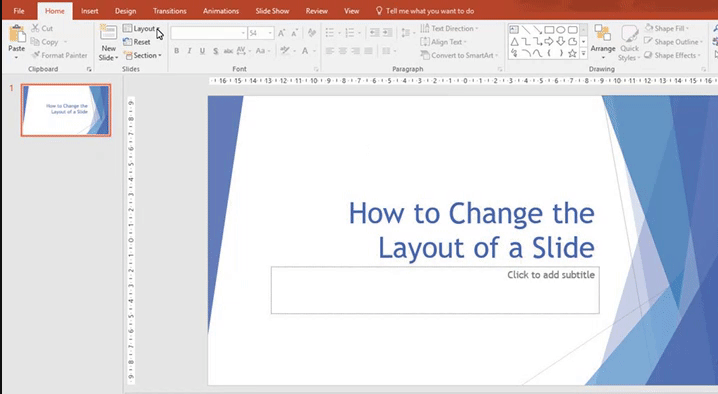Switch to the Design tab

(x=125, y=11)
